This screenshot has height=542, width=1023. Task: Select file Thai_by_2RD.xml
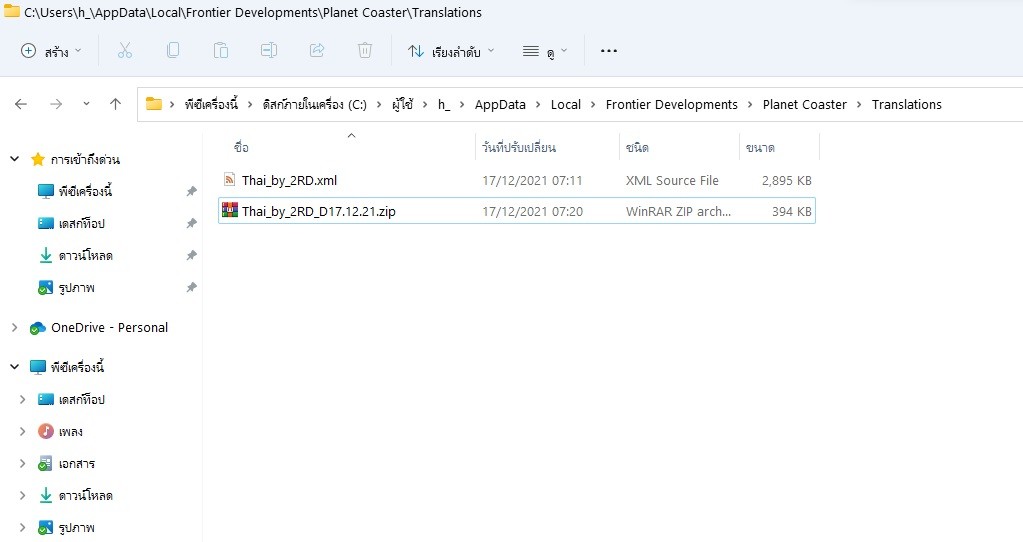(289, 180)
